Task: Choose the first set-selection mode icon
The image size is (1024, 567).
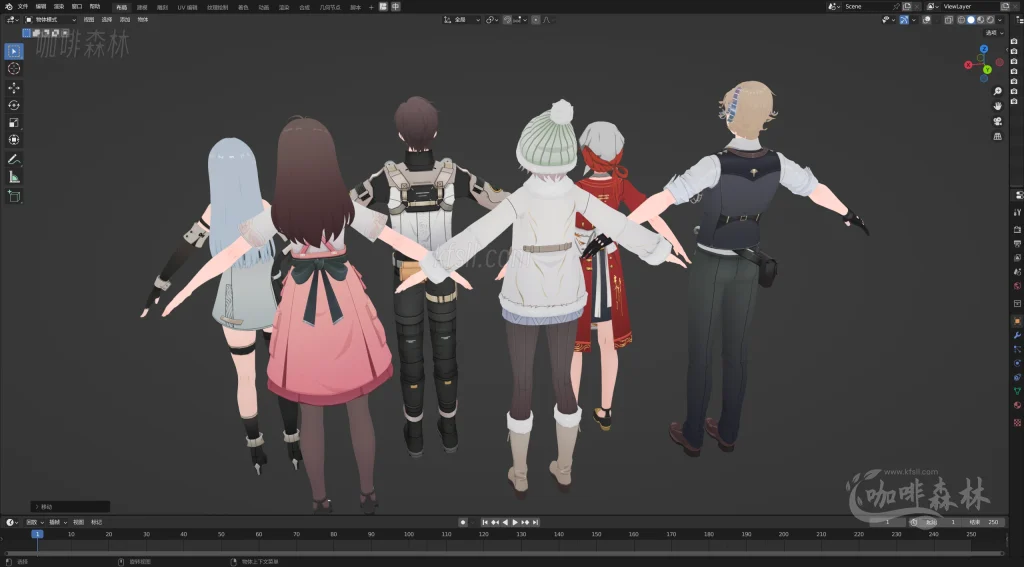Action: click(27, 33)
